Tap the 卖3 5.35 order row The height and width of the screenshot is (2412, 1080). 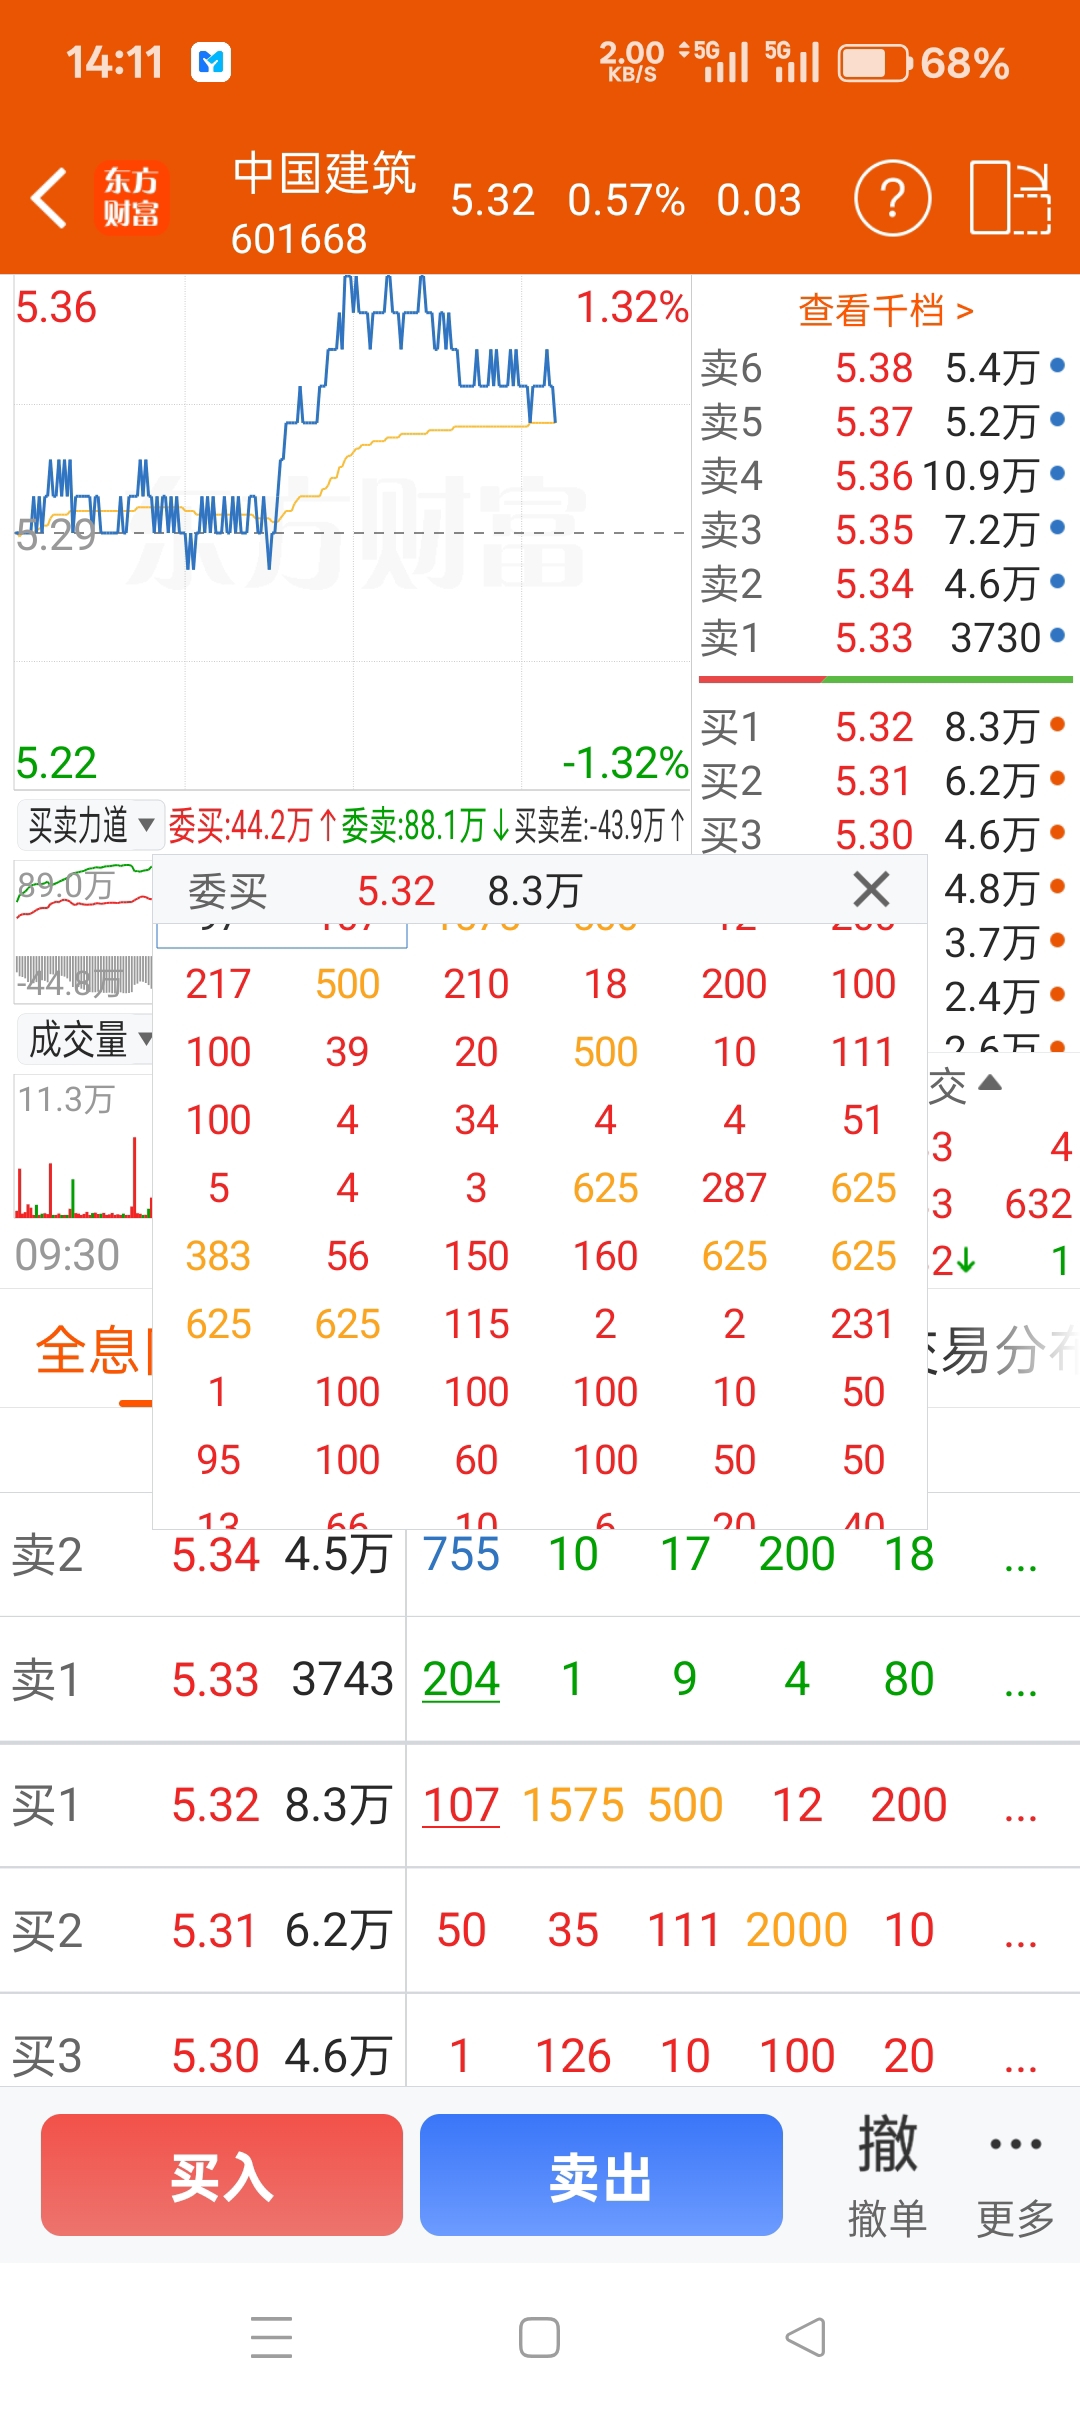coord(884,530)
